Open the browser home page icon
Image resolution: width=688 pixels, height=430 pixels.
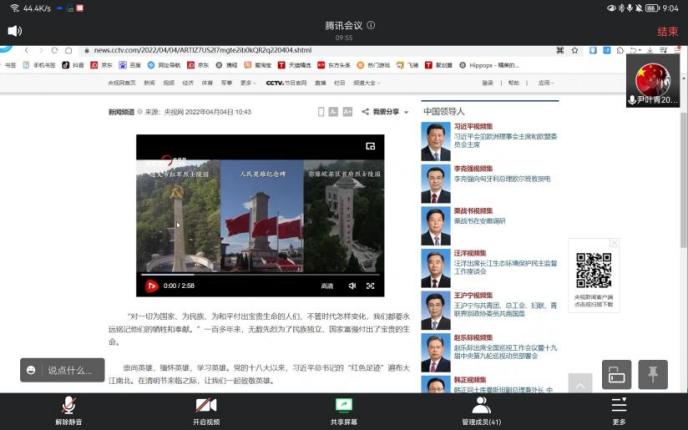point(68,50)
